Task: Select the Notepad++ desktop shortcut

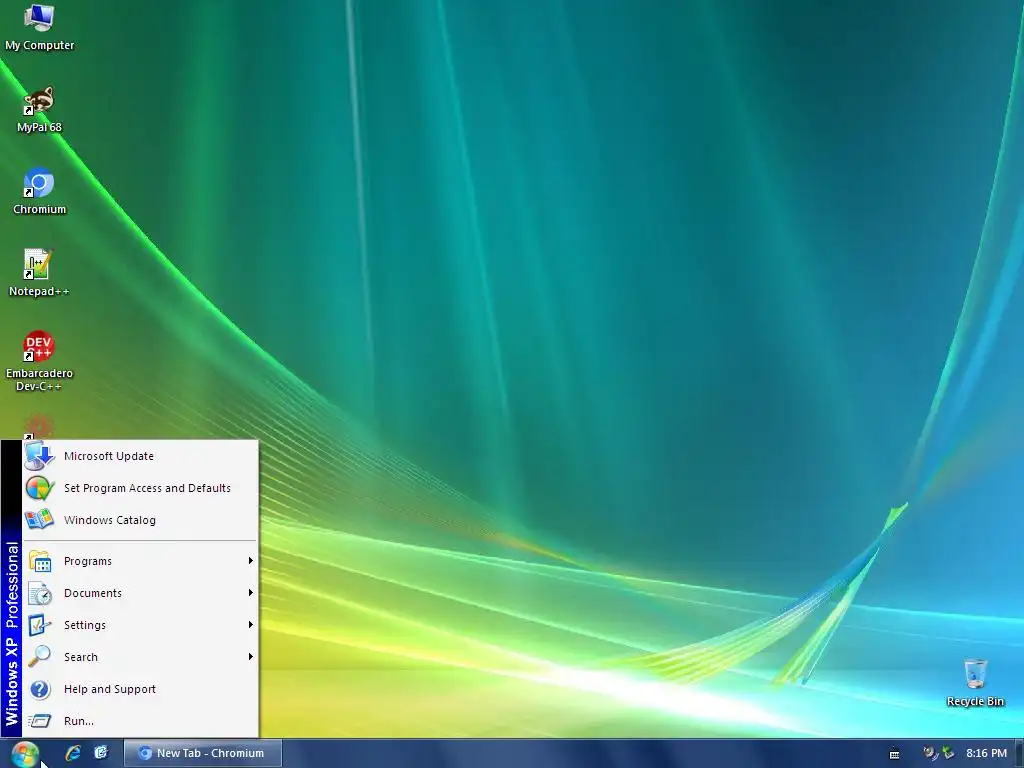Action: tap(39, 274)
